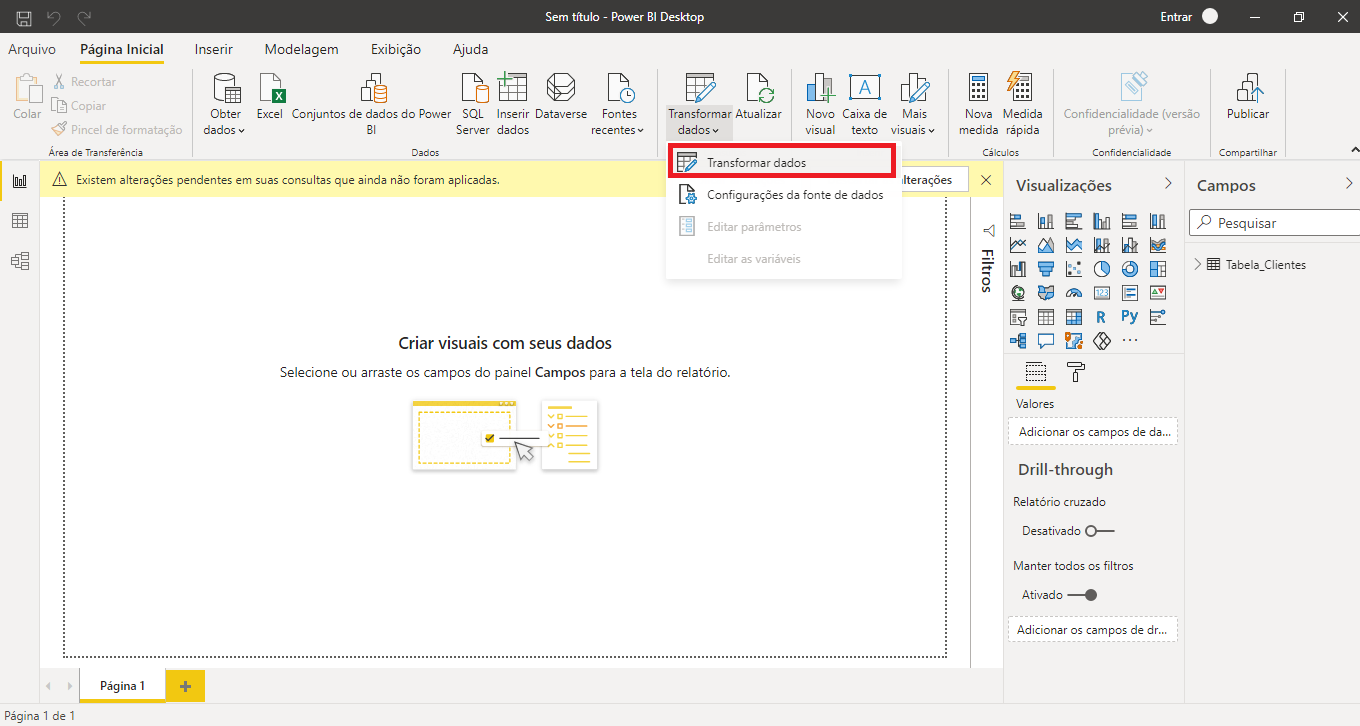Viewport: 1360px width, 726px height.
Task: Select the scatter chart visualization
Action: pyautogui.click(x=1074, y=268)
